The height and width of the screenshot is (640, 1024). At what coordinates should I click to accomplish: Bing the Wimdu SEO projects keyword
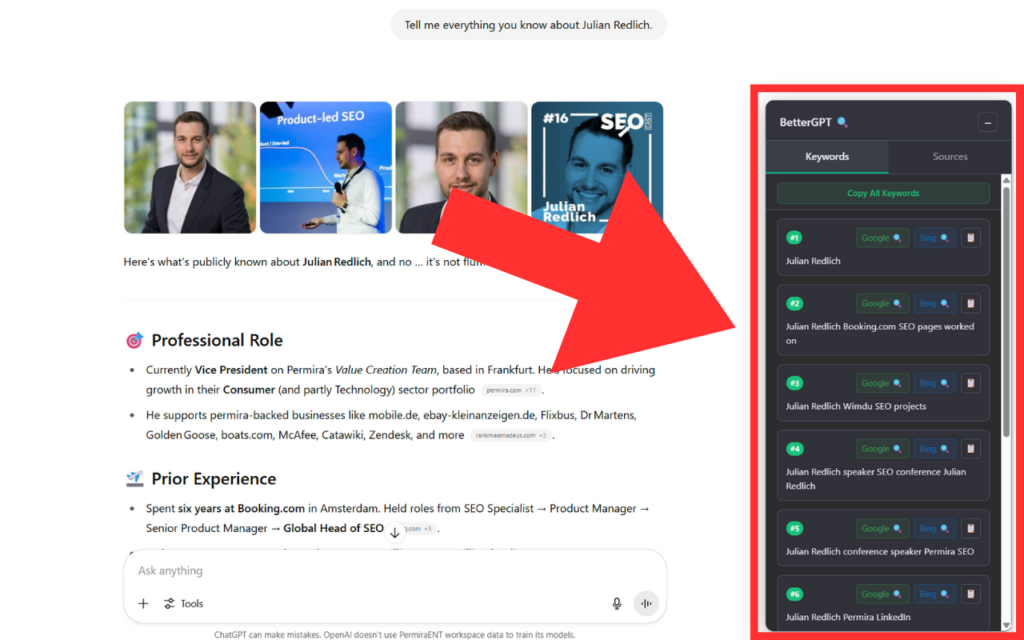935,383
